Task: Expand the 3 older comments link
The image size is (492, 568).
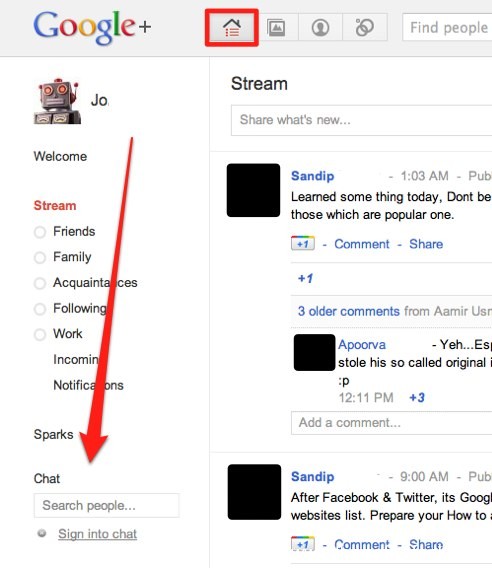Action: pyautogui.click(x=349, y=311)
